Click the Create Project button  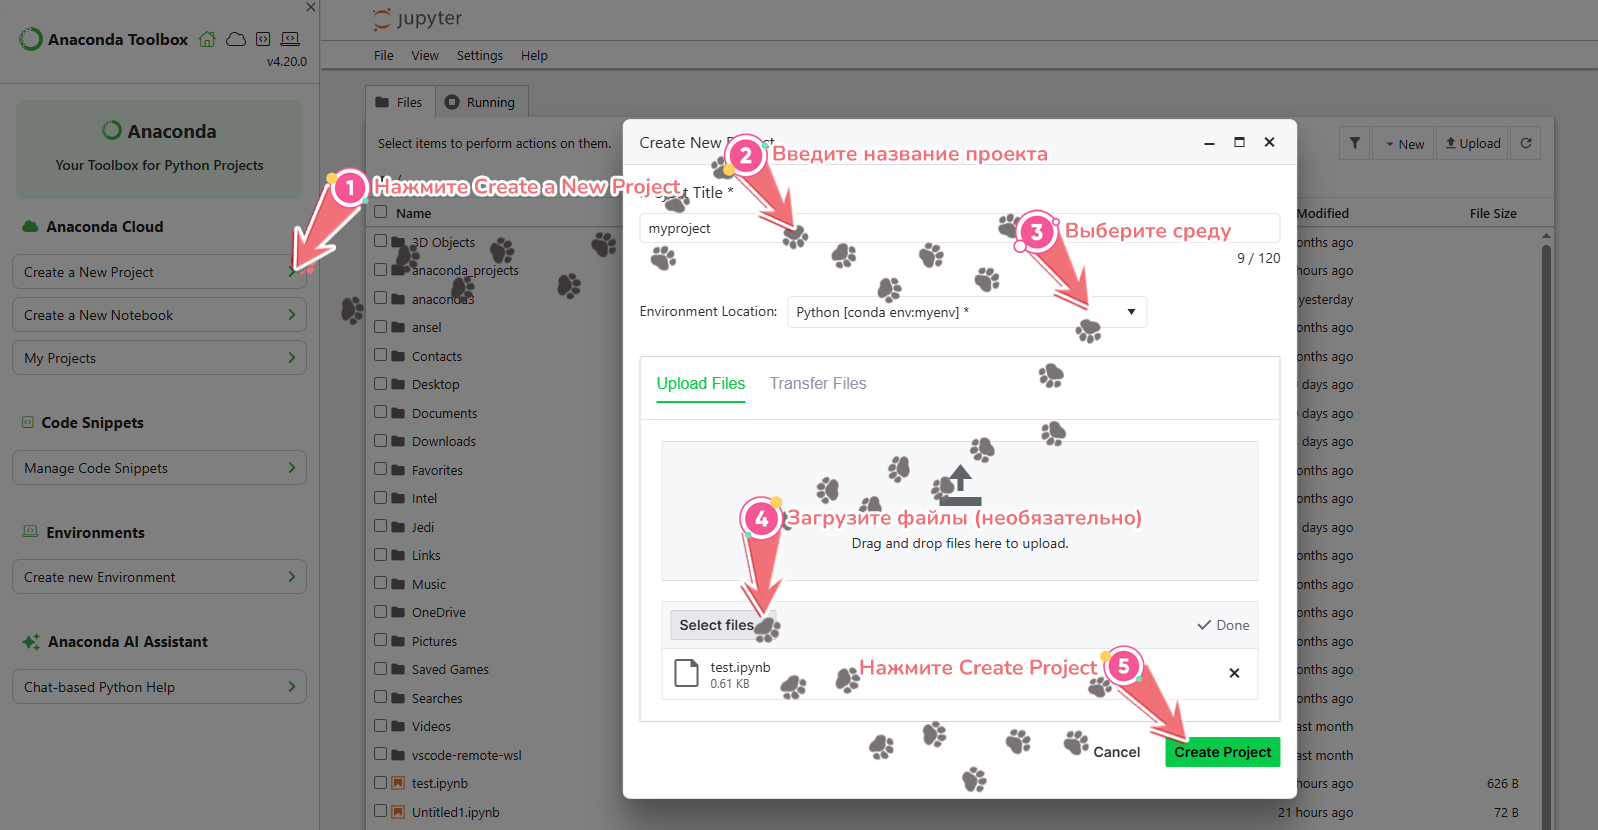(1222, 752)
